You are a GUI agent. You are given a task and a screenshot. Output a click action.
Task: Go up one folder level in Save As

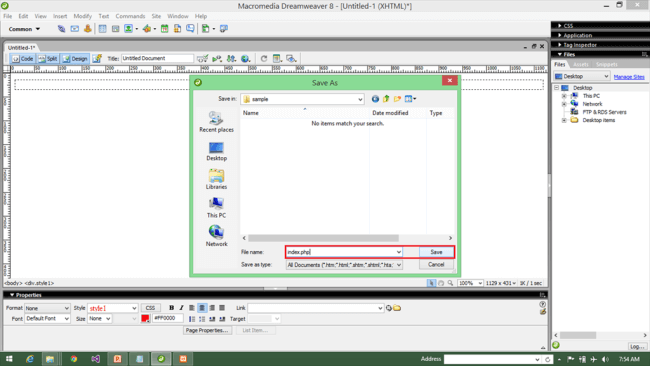pyautogui.click(x=386, y=99)
